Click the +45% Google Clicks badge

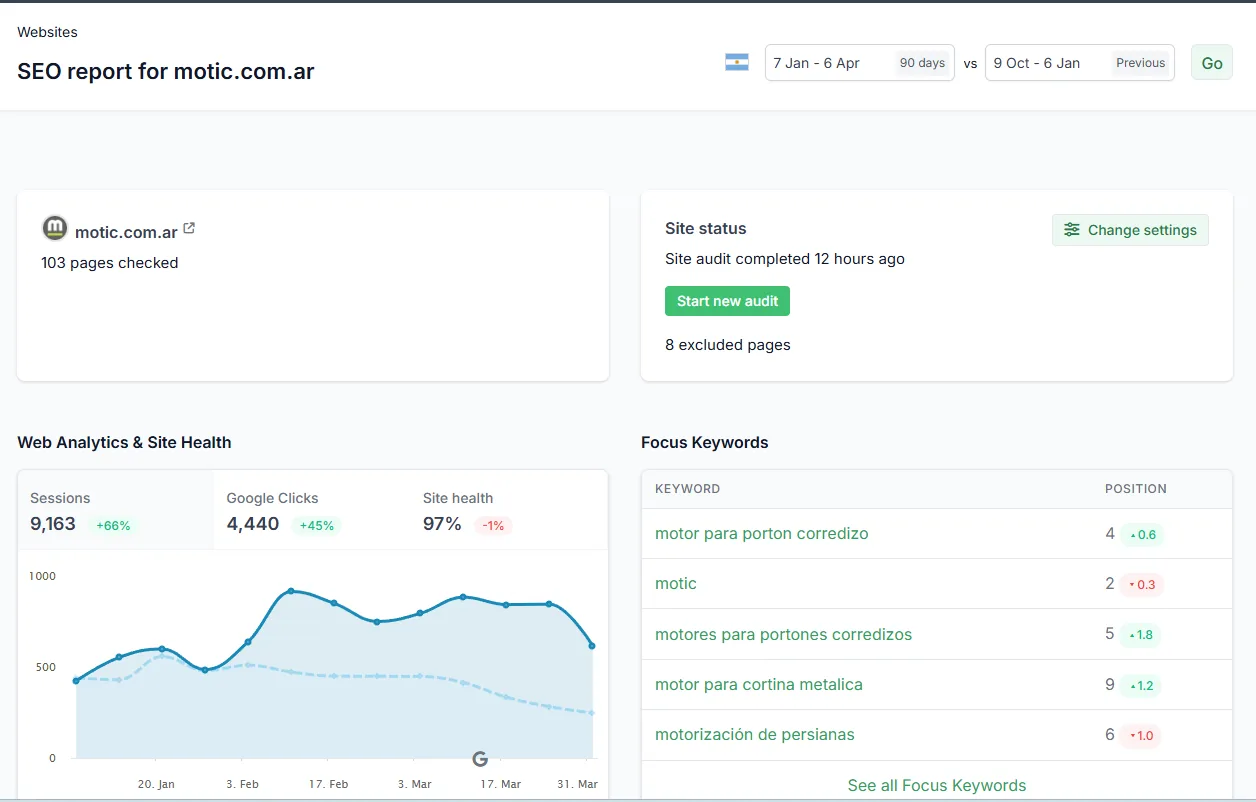coord(316,525)
